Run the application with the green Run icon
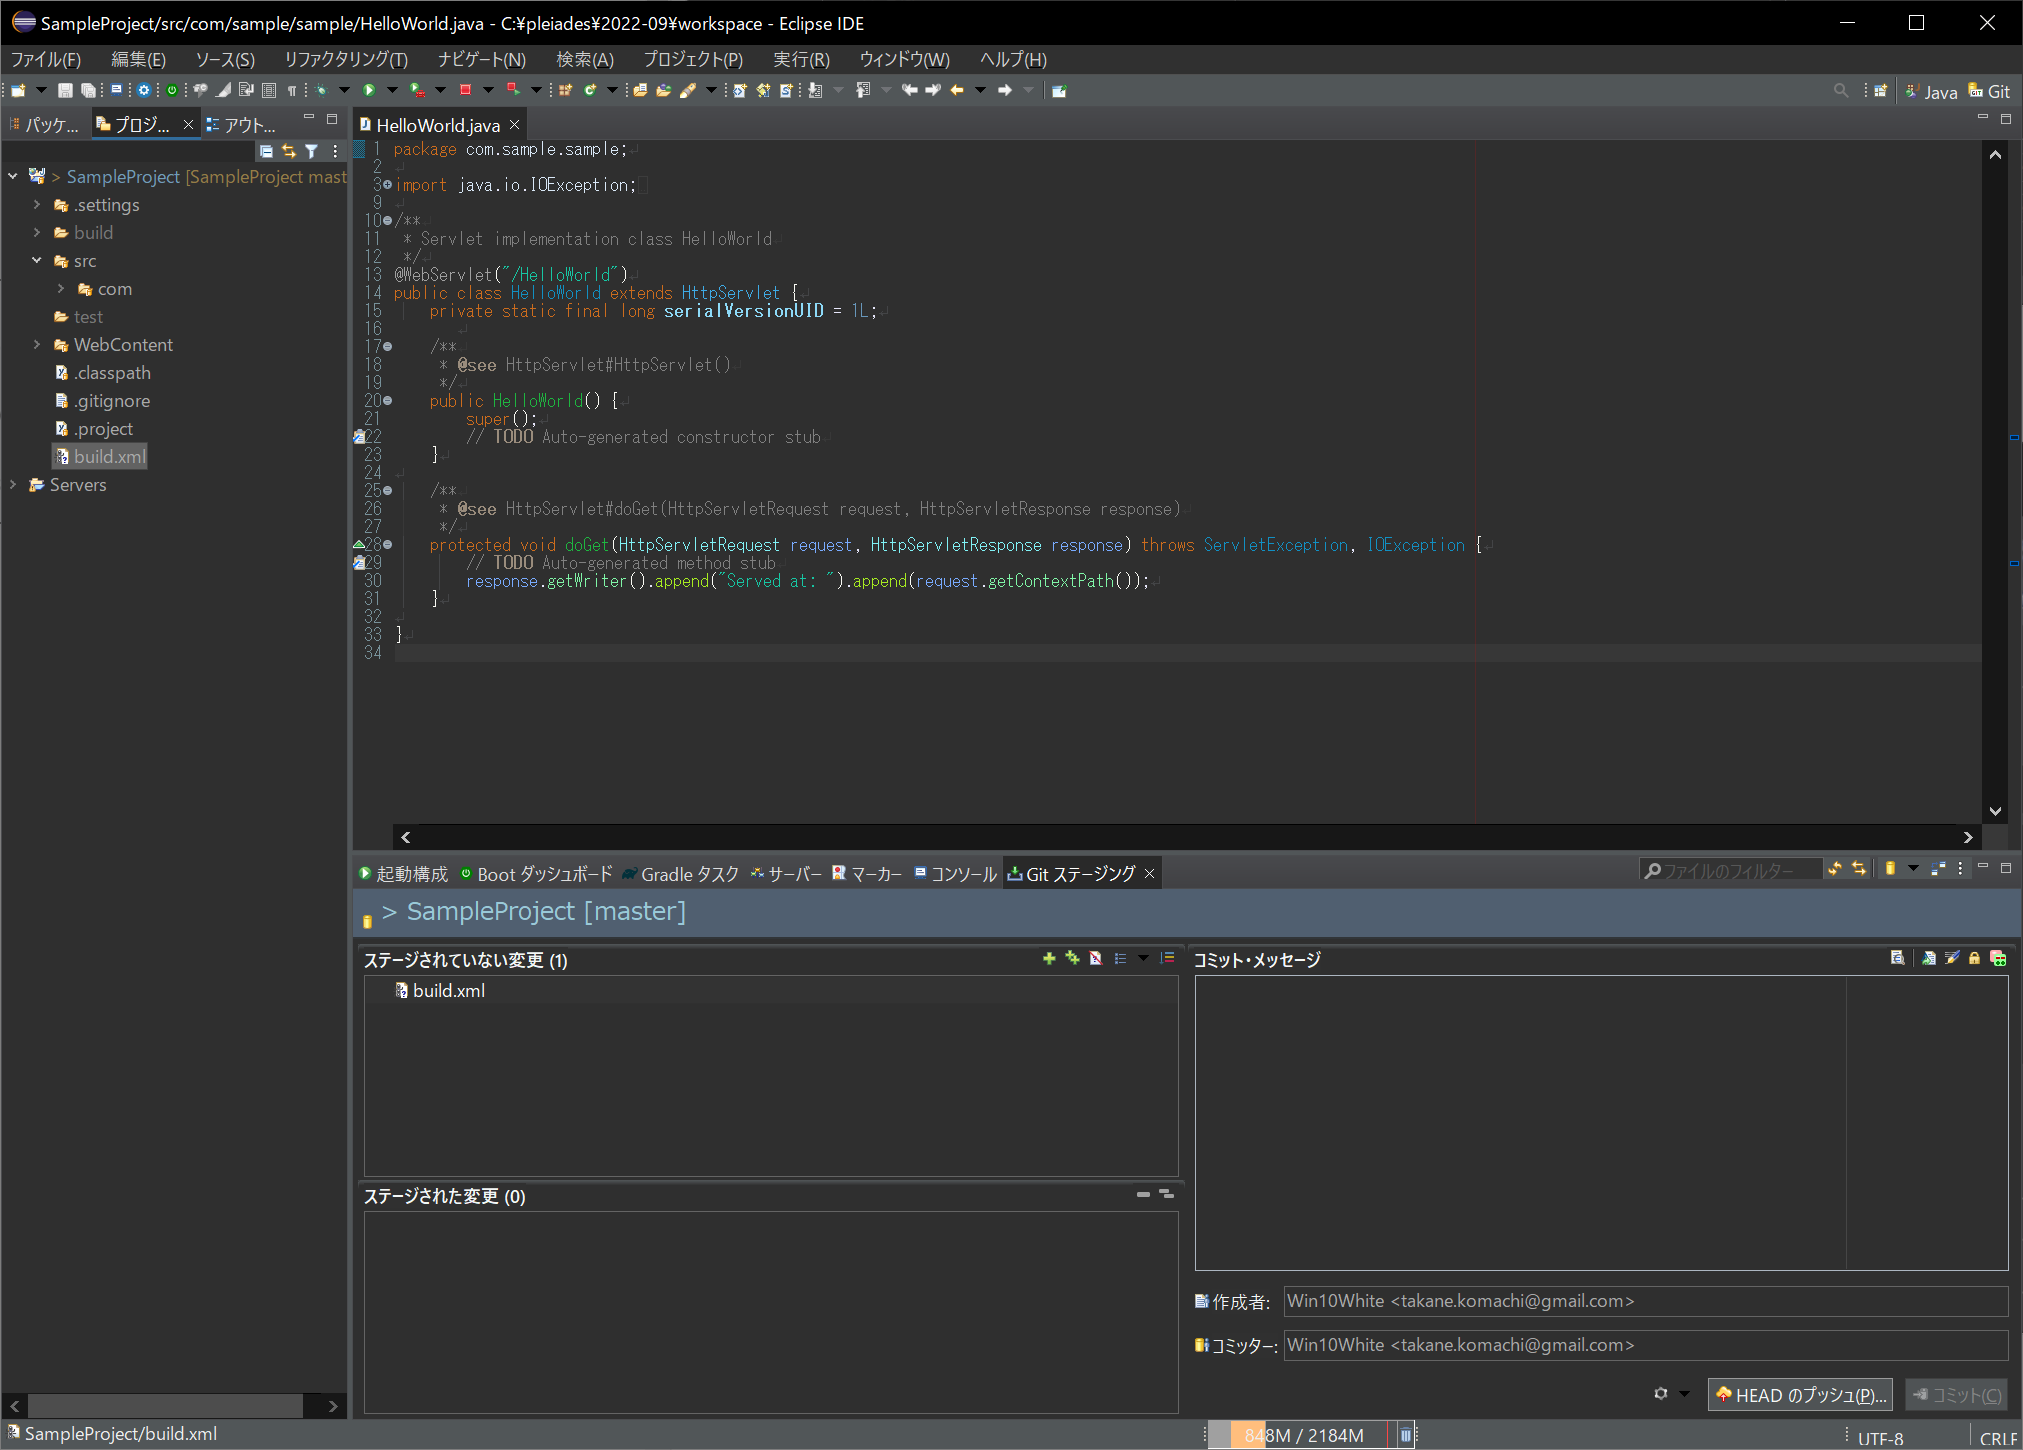This screenshot has width=2023, height=1450. (x=369, y=90)
